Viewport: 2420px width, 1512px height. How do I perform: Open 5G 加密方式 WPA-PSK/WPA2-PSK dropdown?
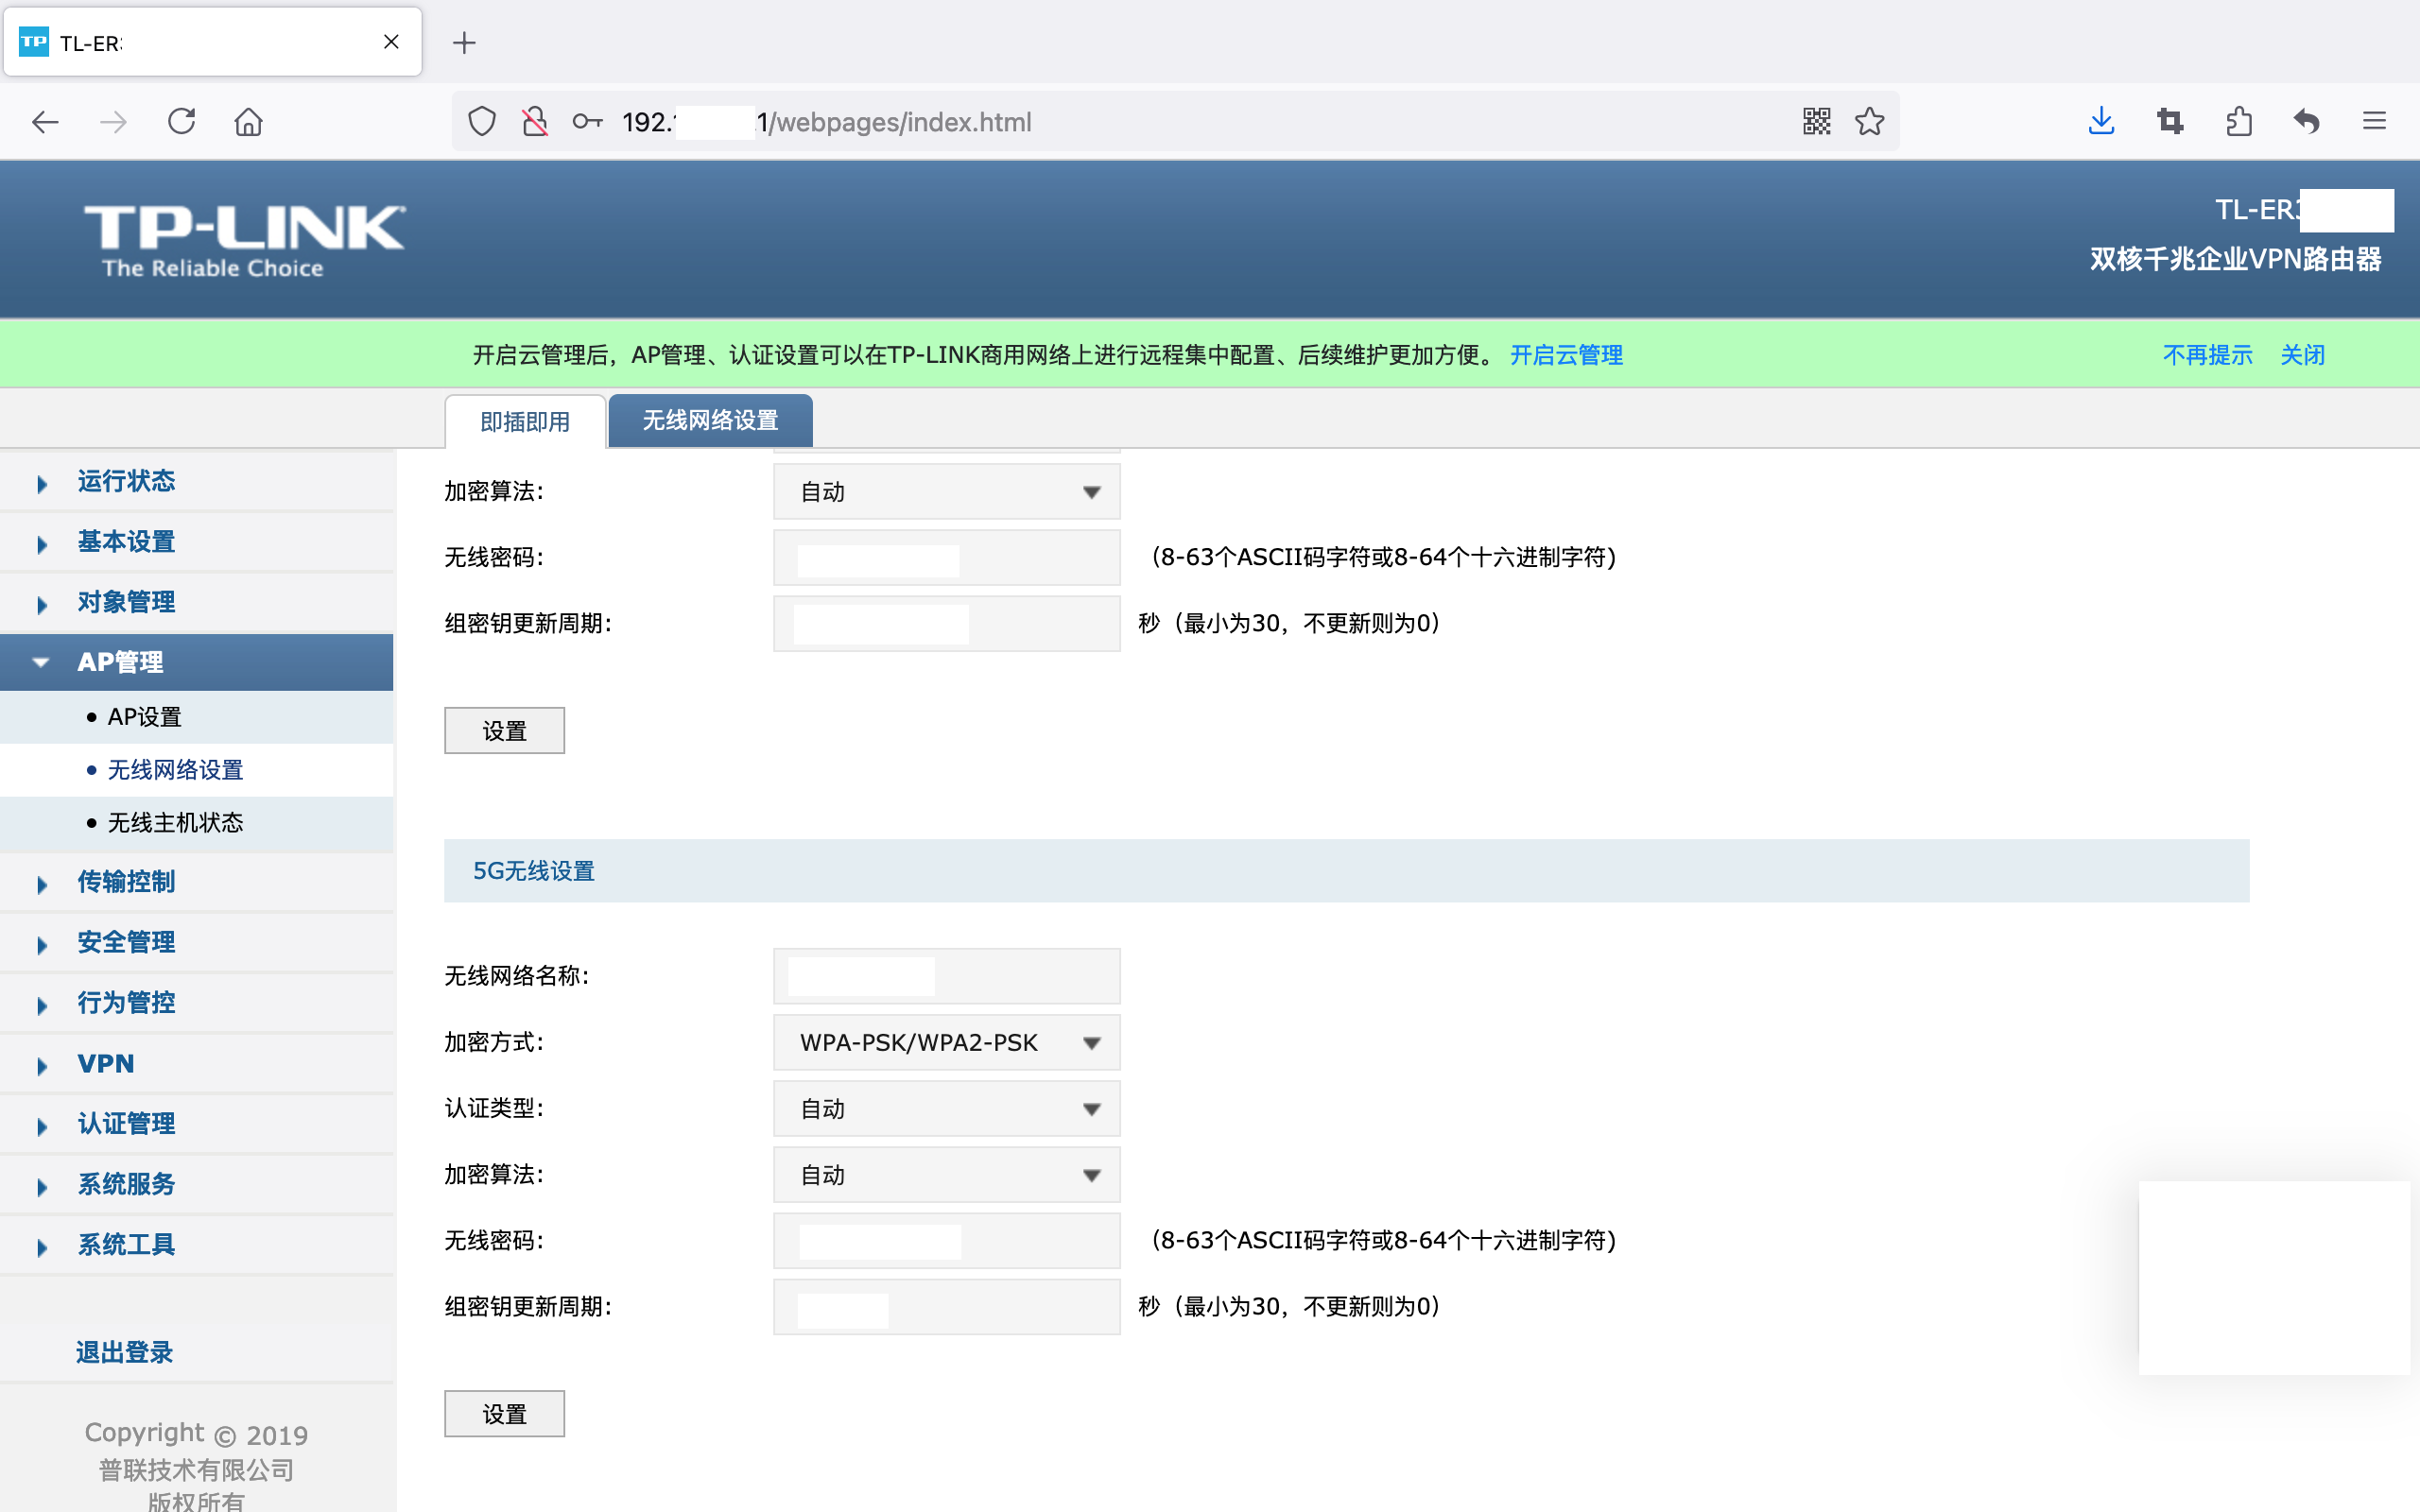pos(946,1042)
